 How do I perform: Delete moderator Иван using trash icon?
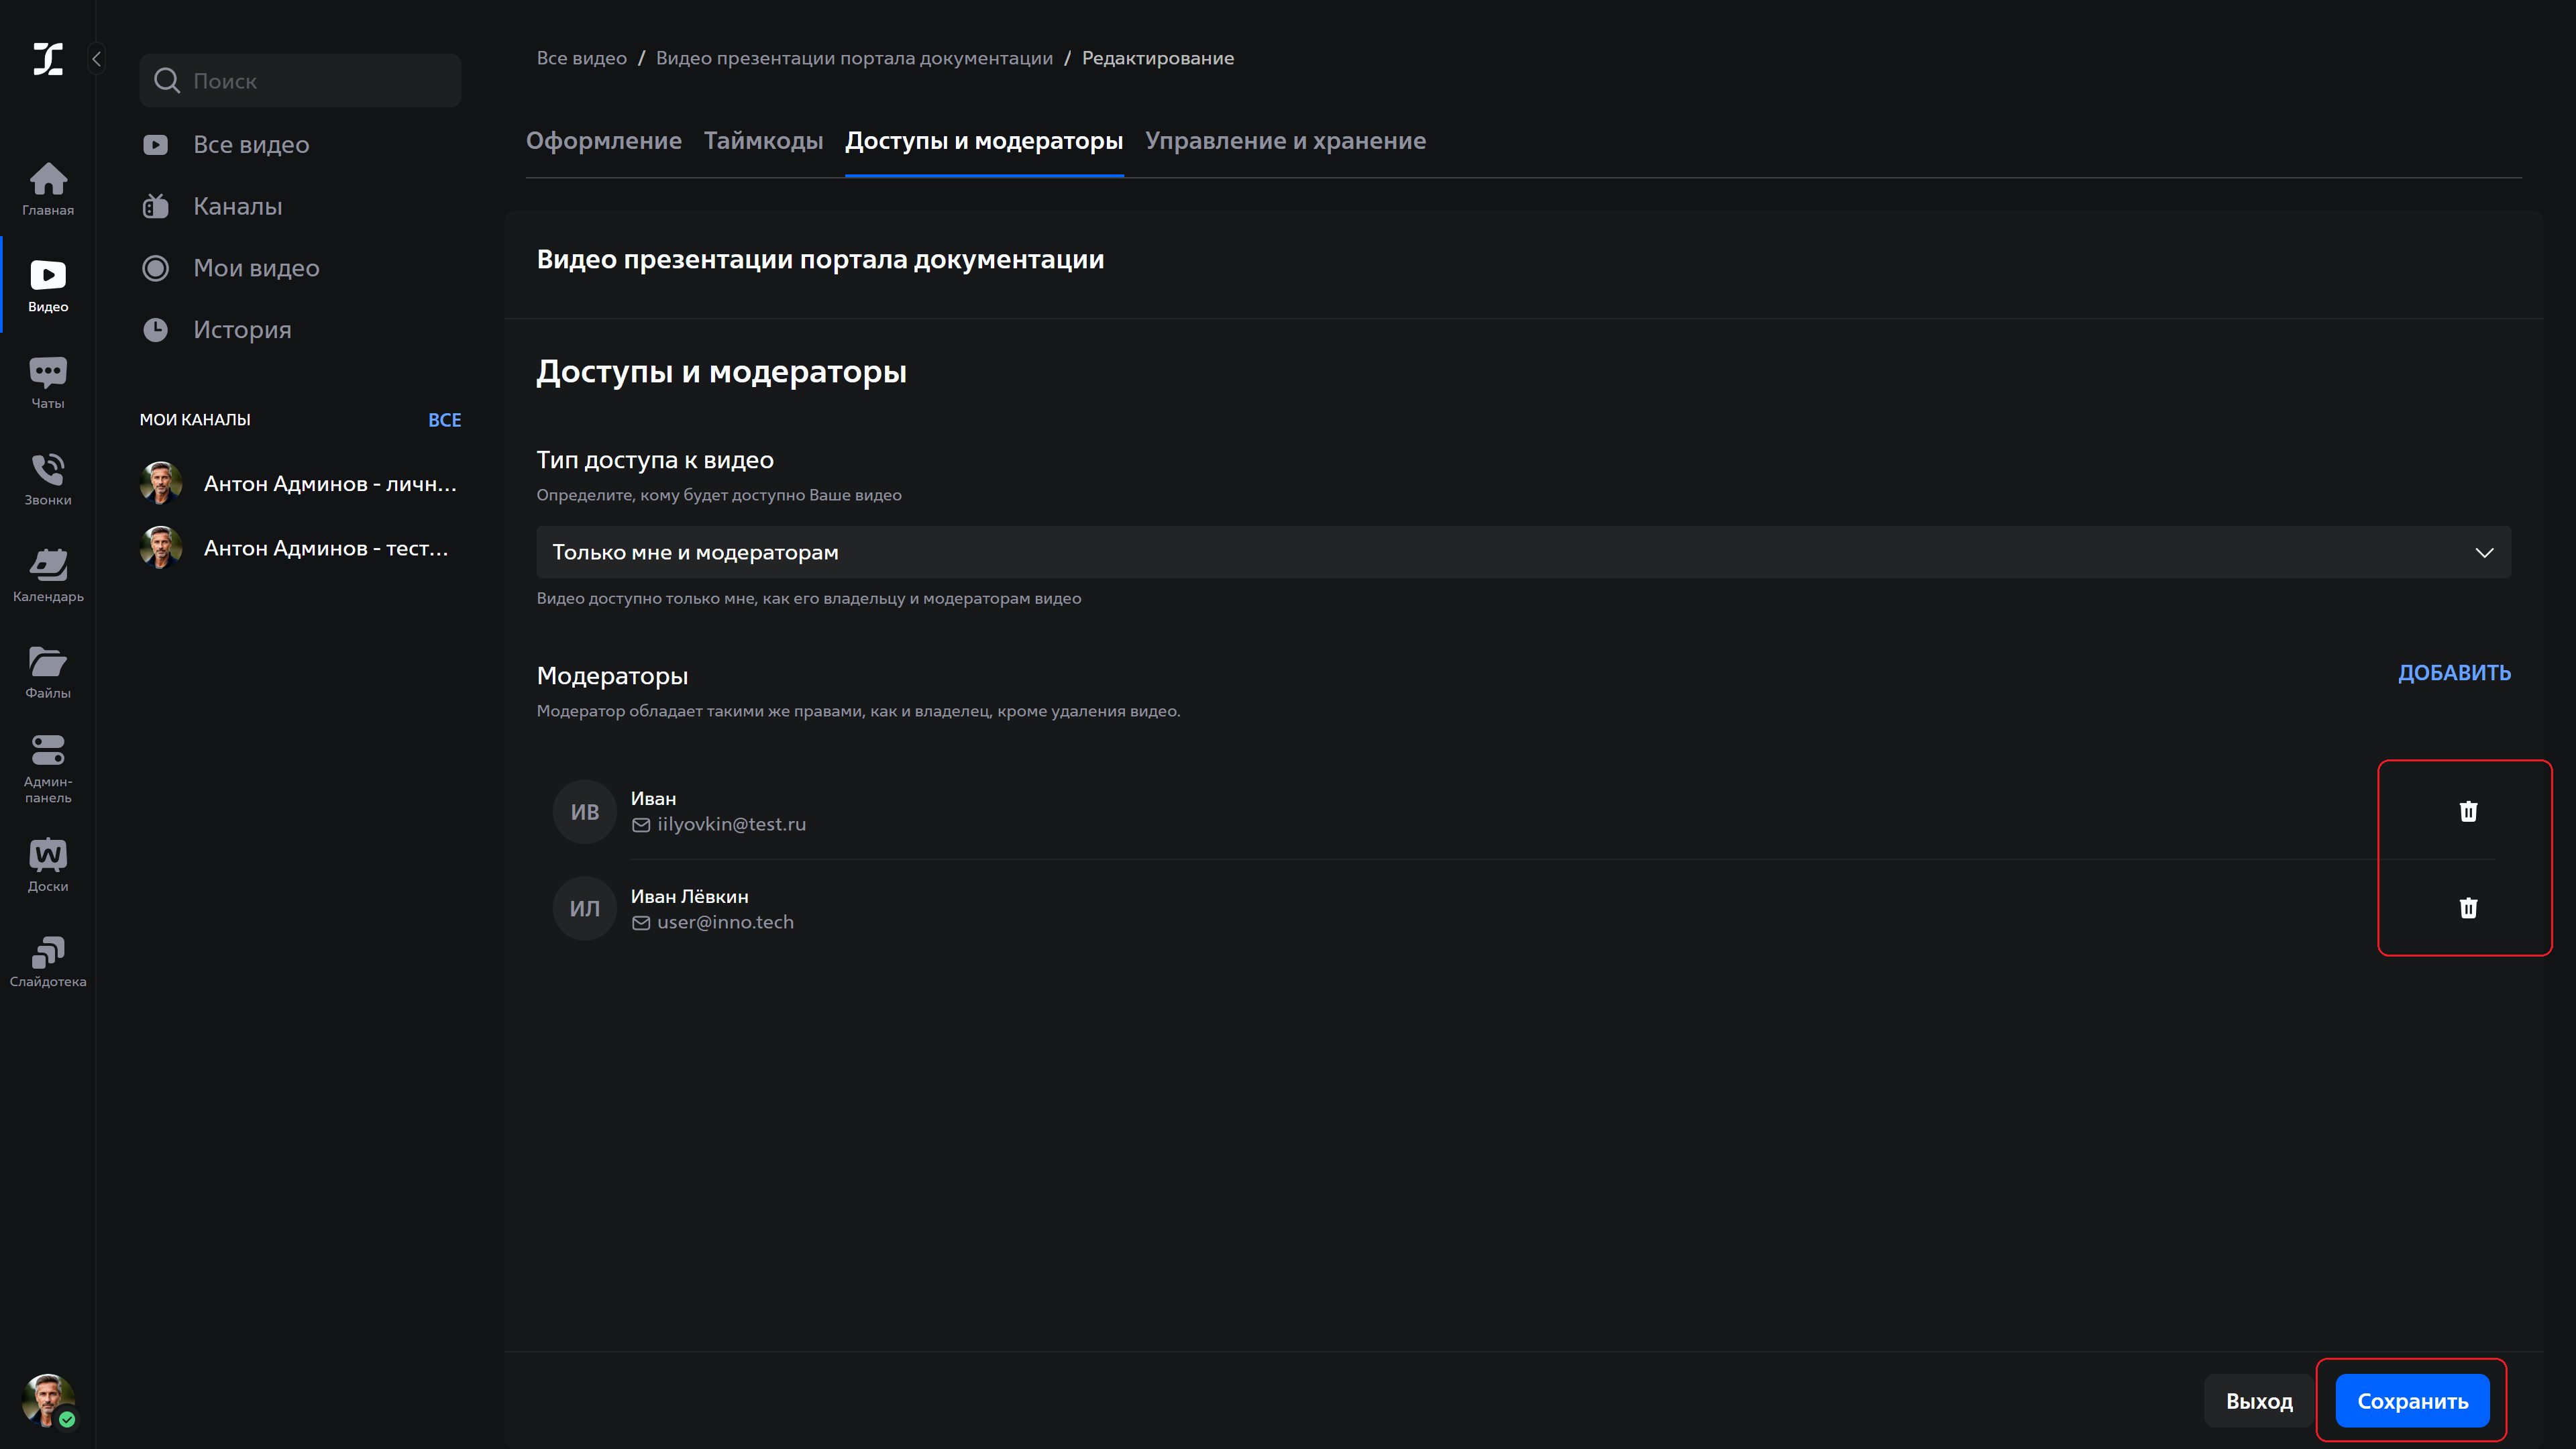[2468, 811]
